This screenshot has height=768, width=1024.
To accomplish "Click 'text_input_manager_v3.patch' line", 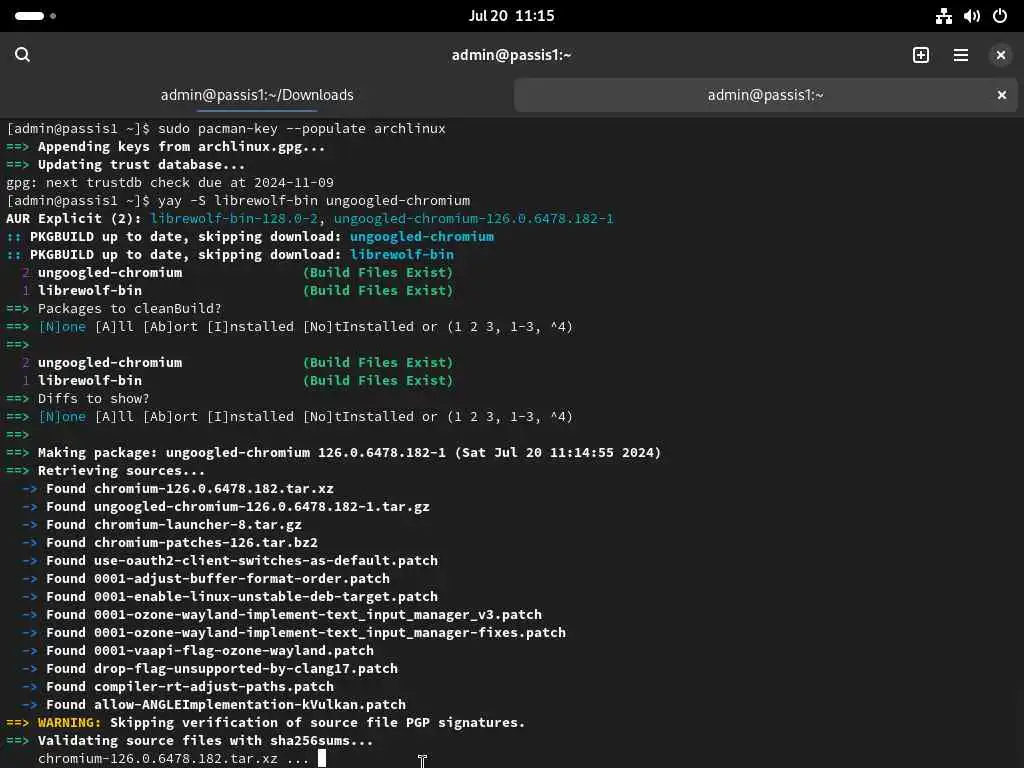I will pyautogui.click(x=282, y=615).
